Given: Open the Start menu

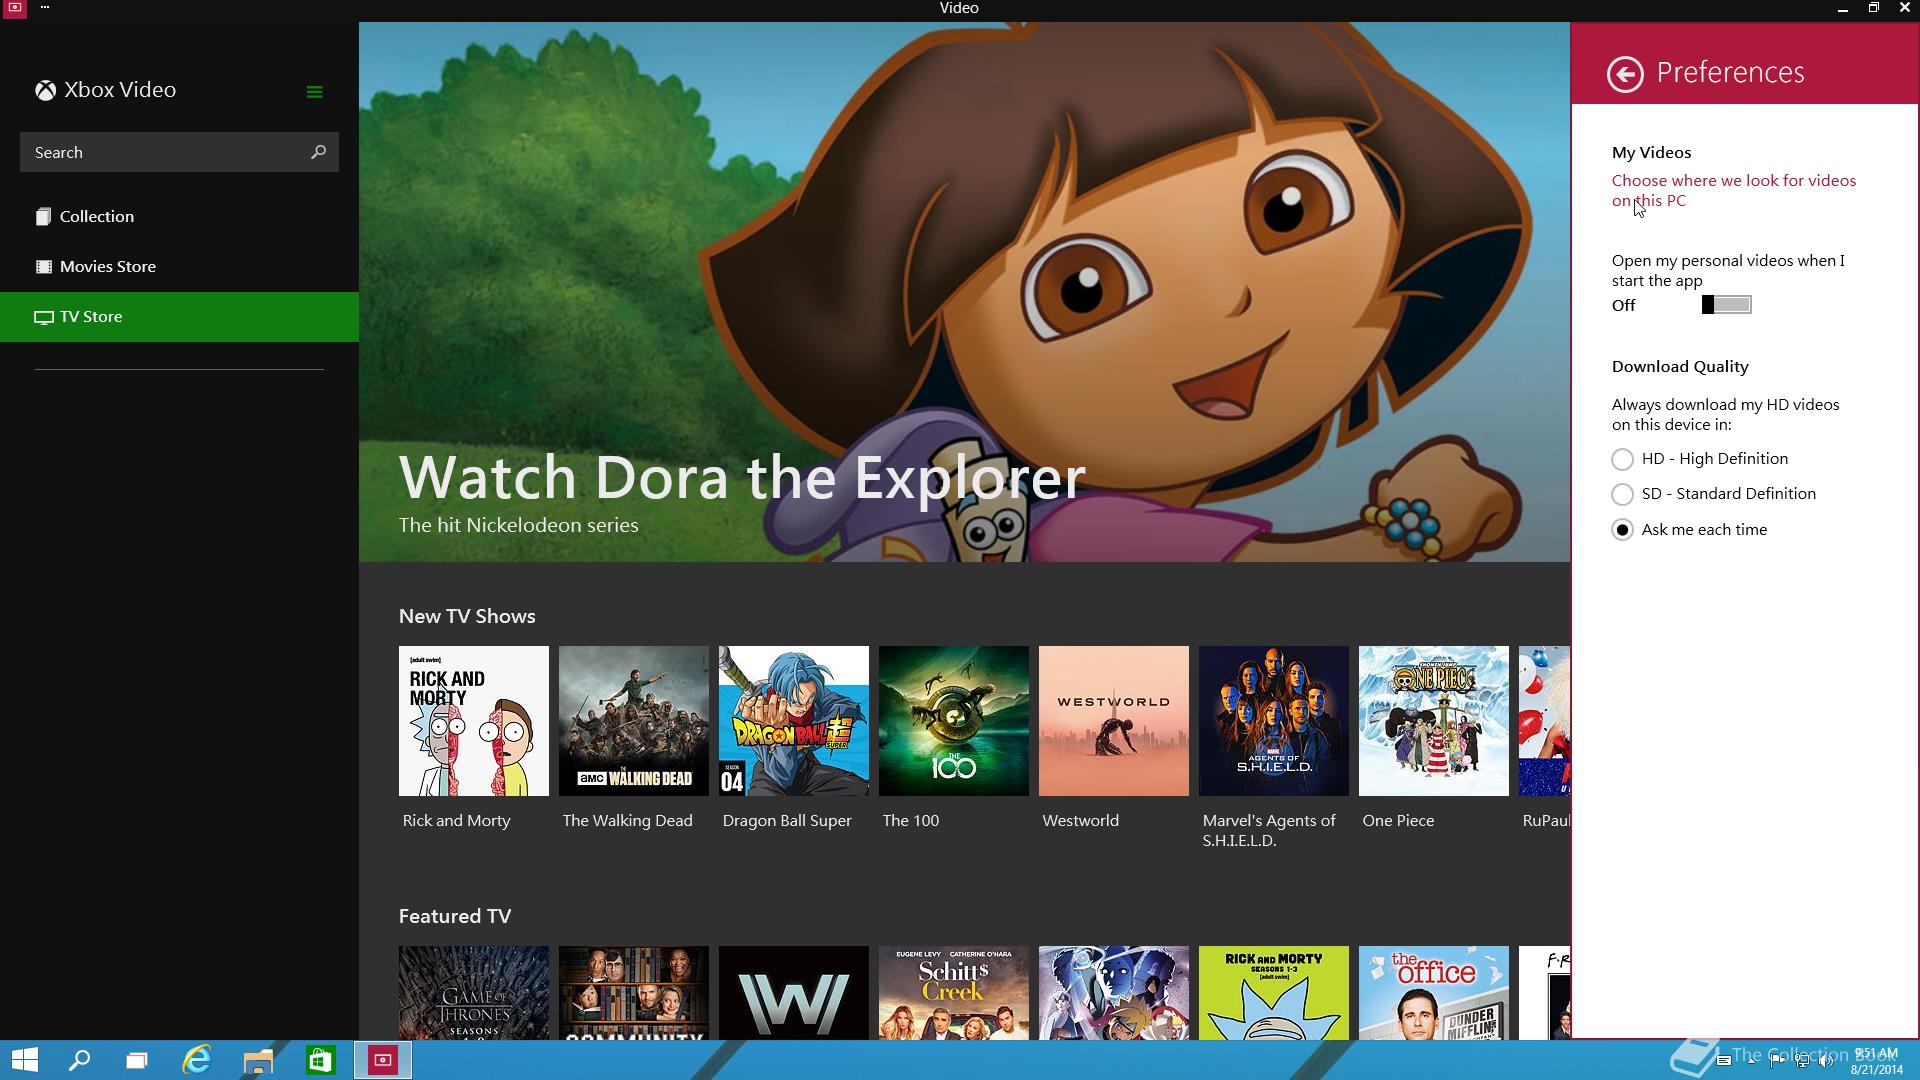Looking at the screenshot, I should tap(24, 1060).
